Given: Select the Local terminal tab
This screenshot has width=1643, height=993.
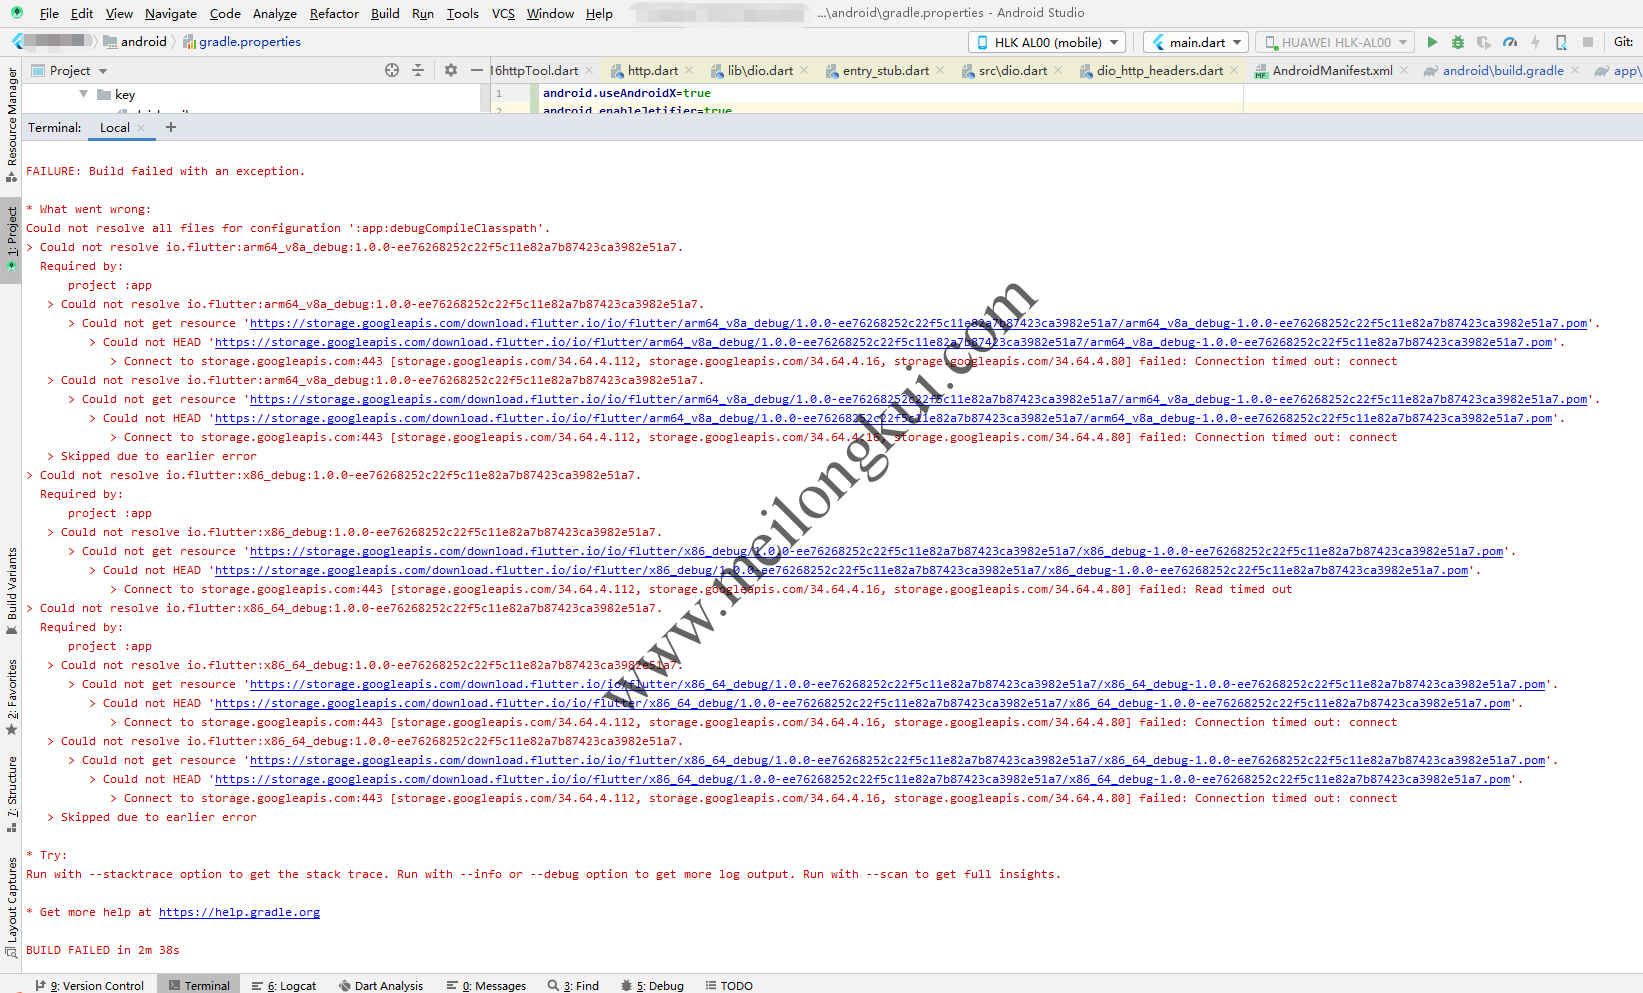Looking at the screenshot, I should click(115, 128).
